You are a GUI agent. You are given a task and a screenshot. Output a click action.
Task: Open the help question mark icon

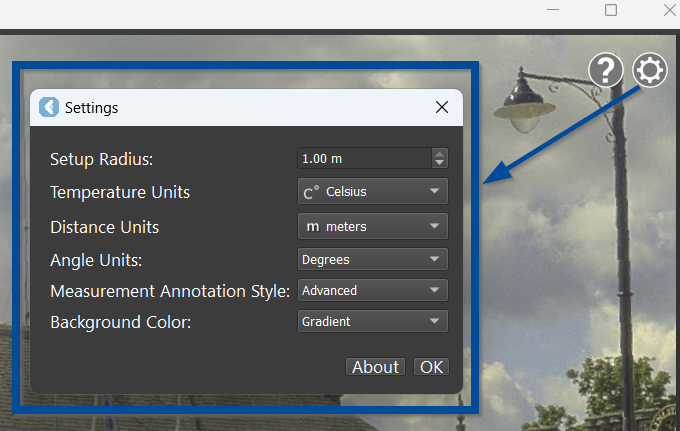[606, 70]
